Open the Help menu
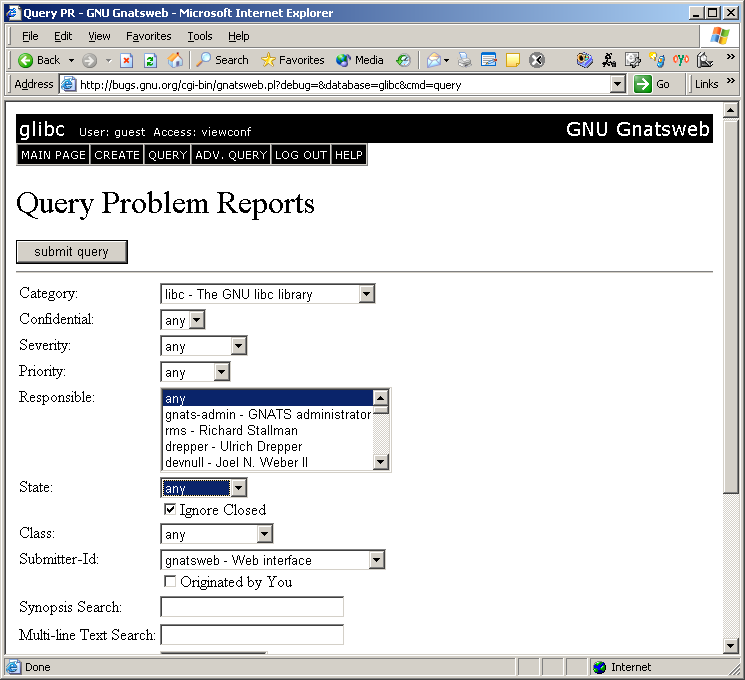745x680 pixels. (x=239, y=36)
